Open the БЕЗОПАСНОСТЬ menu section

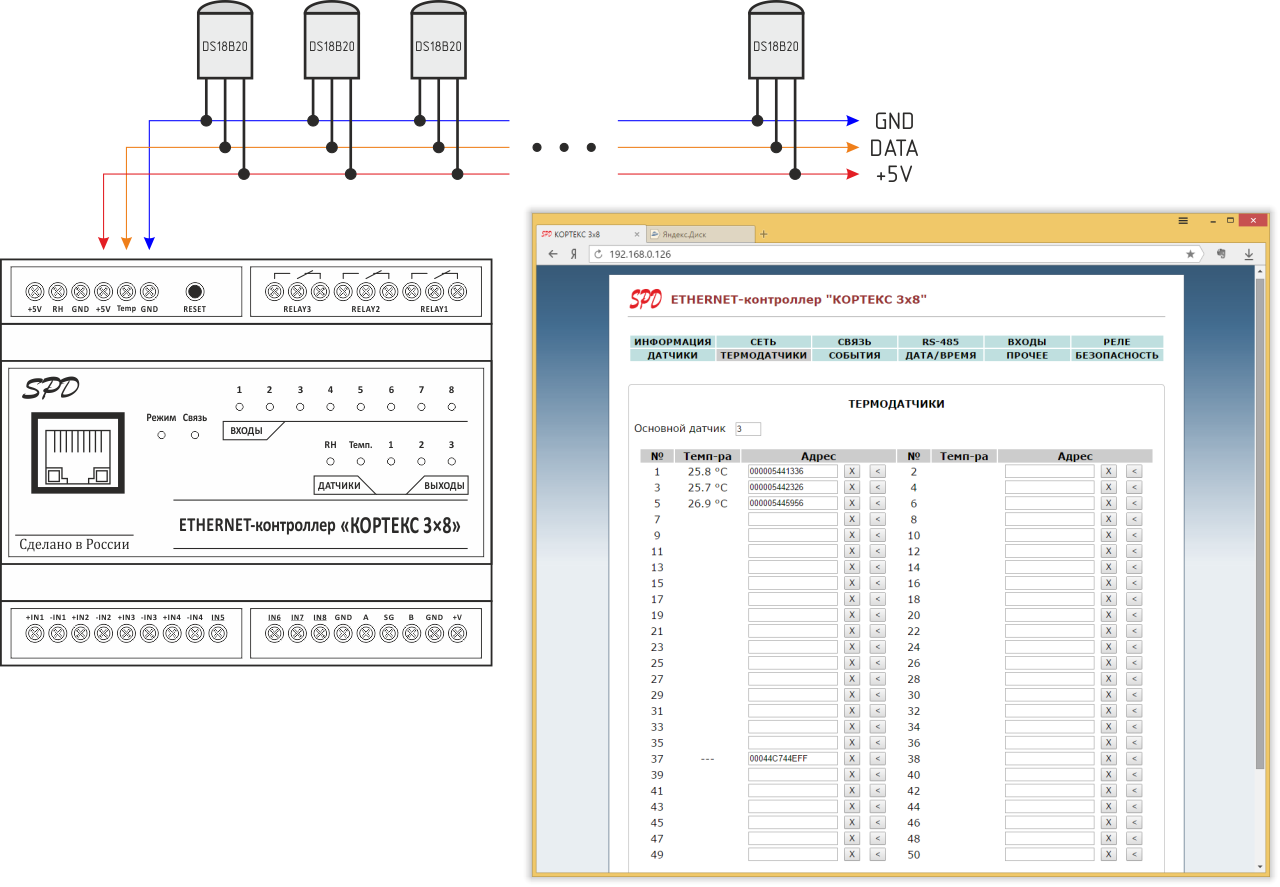[1116, 355]
